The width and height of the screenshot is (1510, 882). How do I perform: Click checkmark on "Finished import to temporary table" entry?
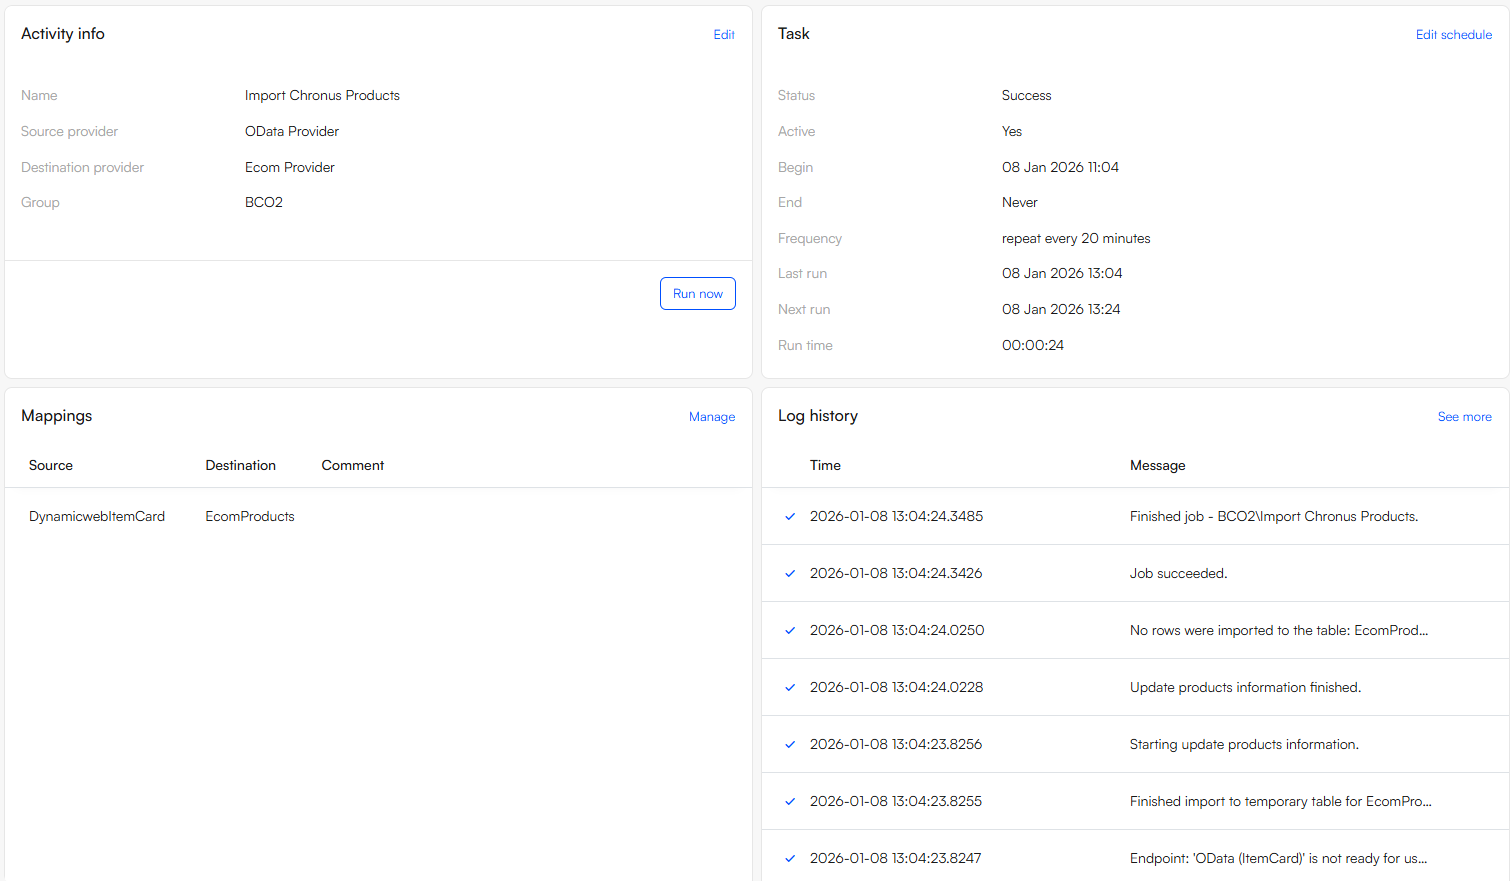point(790,801)
